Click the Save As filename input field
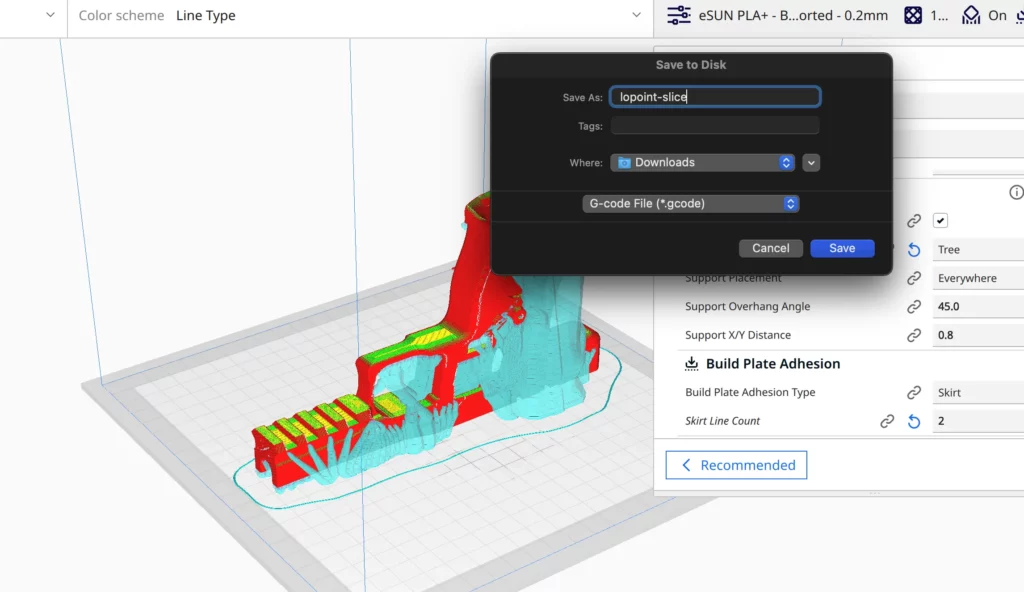 (x=714, y=97)
